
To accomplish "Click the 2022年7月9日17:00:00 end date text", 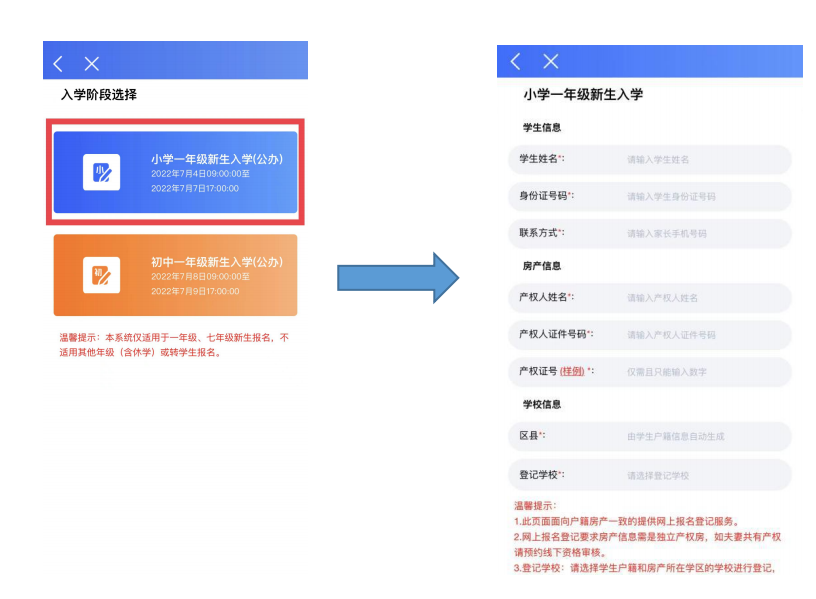I will tap(195, 291).
